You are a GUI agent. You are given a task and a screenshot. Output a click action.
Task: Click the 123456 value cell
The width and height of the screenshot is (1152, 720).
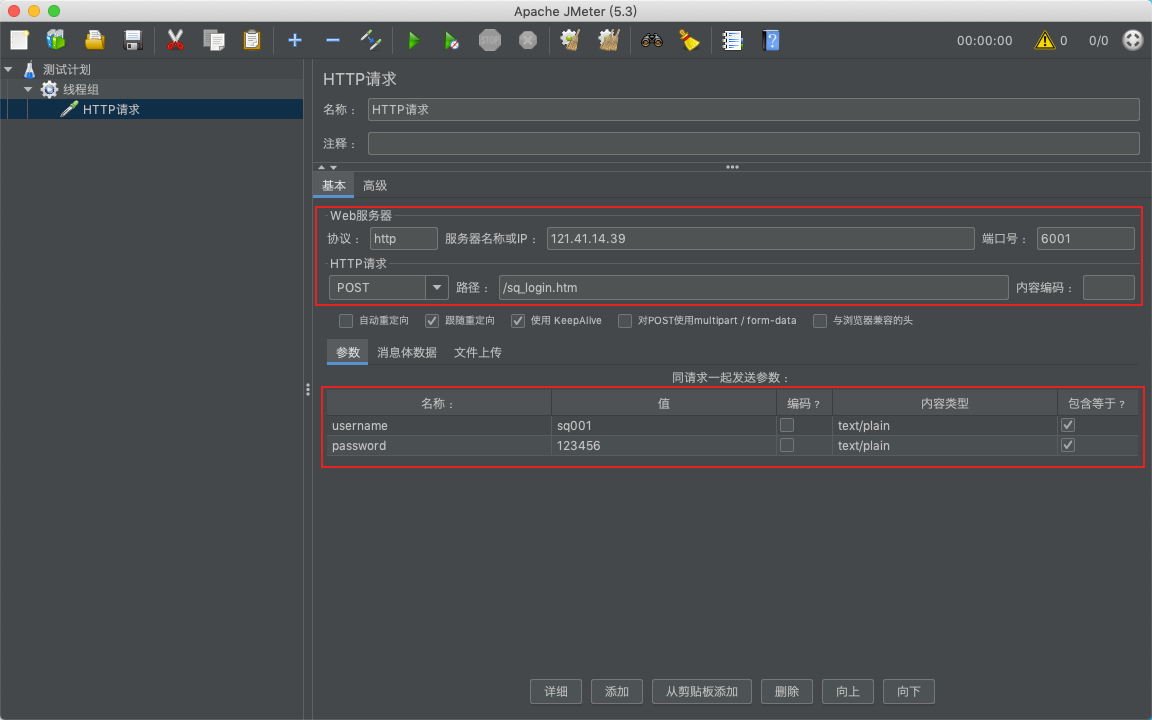coord(663,445)
